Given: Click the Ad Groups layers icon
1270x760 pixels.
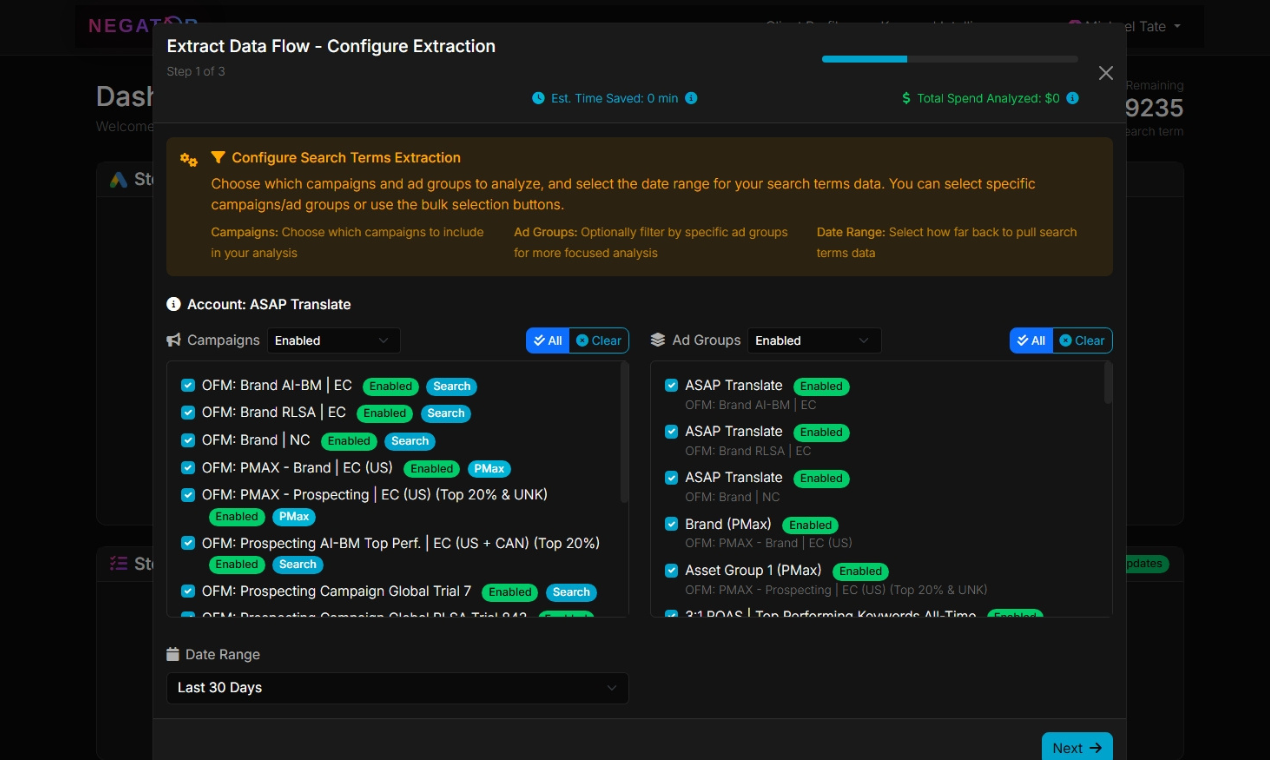Looking at the screenshot, I should click(x=658, y=340).
